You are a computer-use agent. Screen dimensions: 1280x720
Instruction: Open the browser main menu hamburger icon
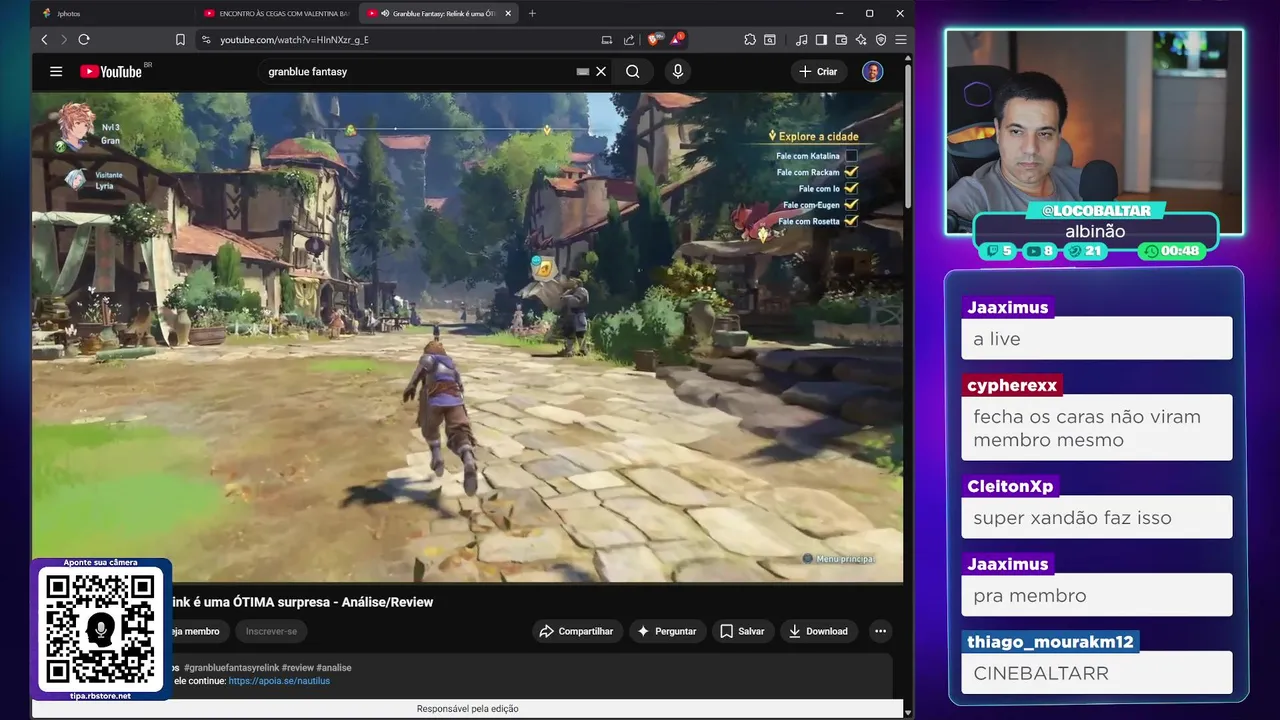coord(901,39)
